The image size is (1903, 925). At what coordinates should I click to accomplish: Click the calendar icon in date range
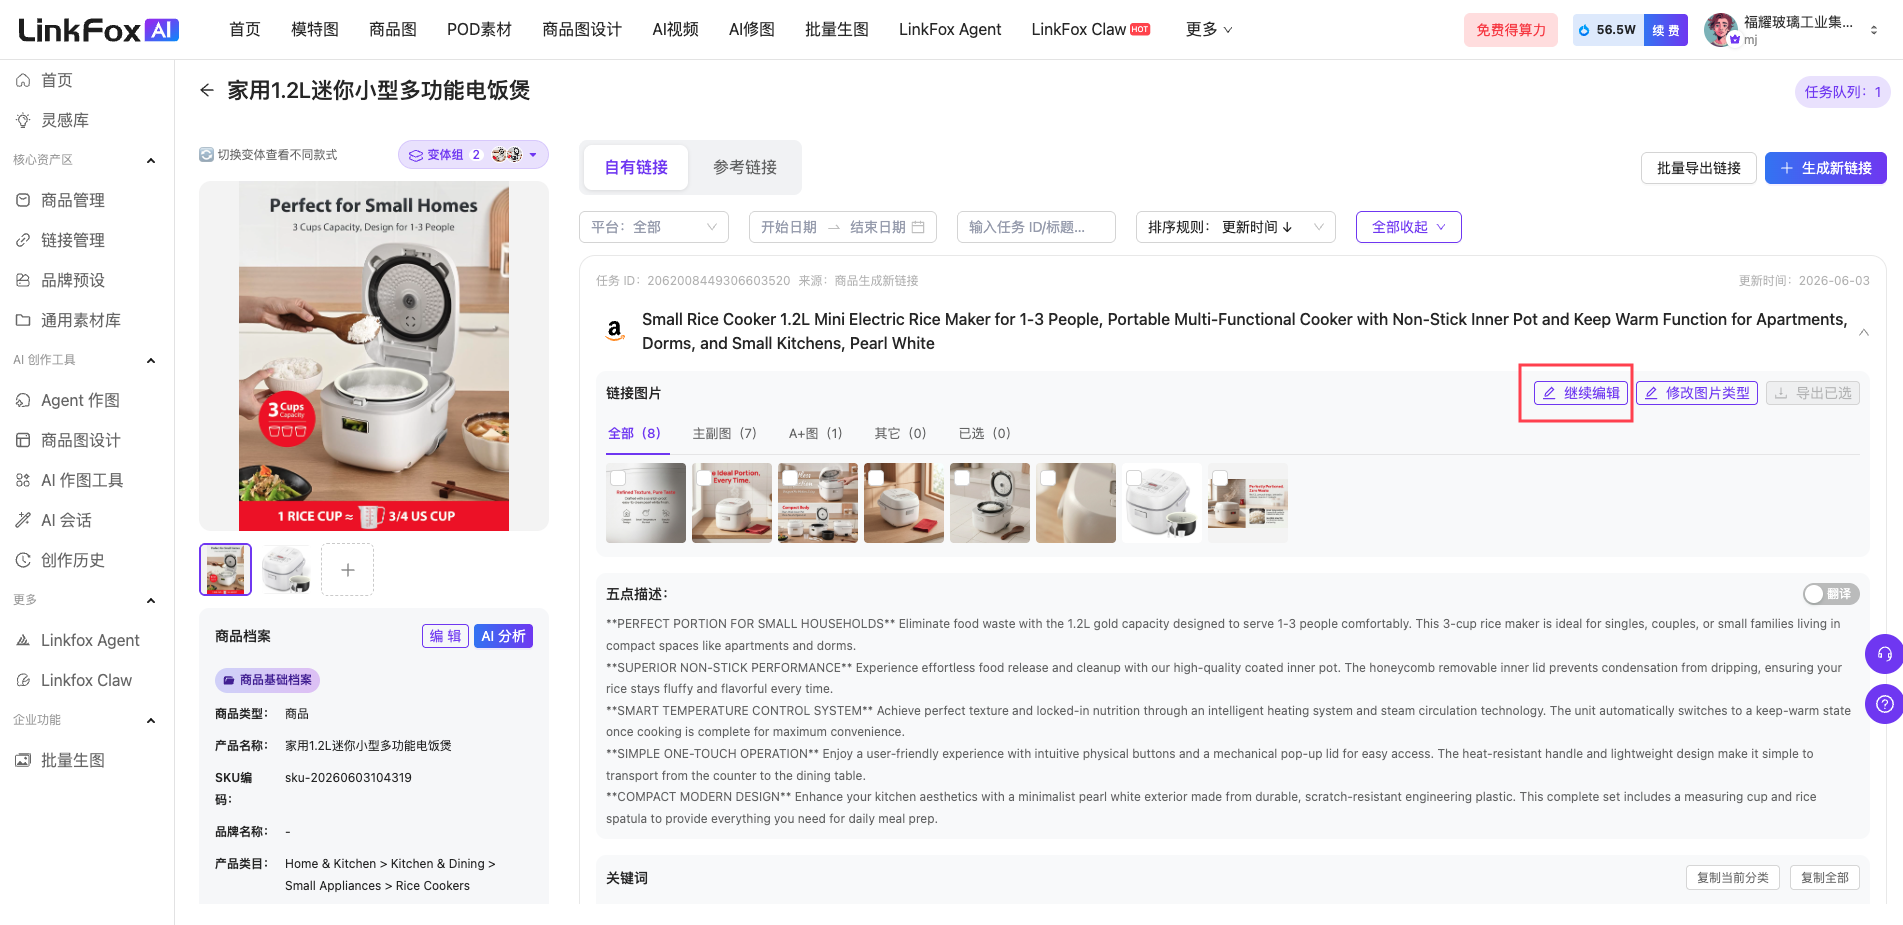918,227
